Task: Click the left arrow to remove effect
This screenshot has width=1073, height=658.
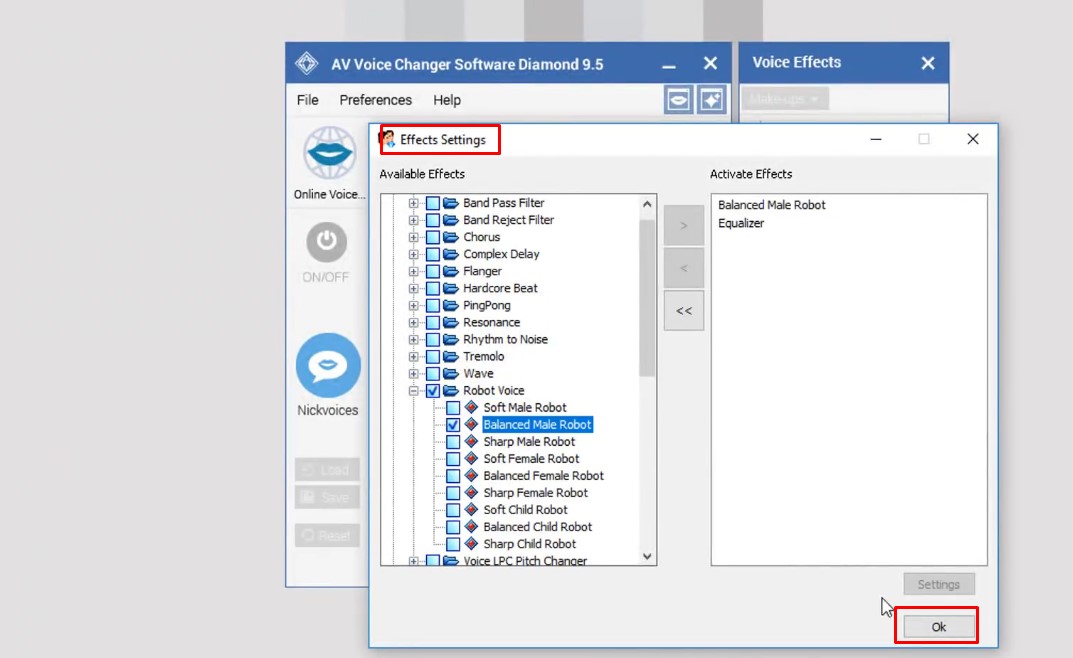Action: 683,267
